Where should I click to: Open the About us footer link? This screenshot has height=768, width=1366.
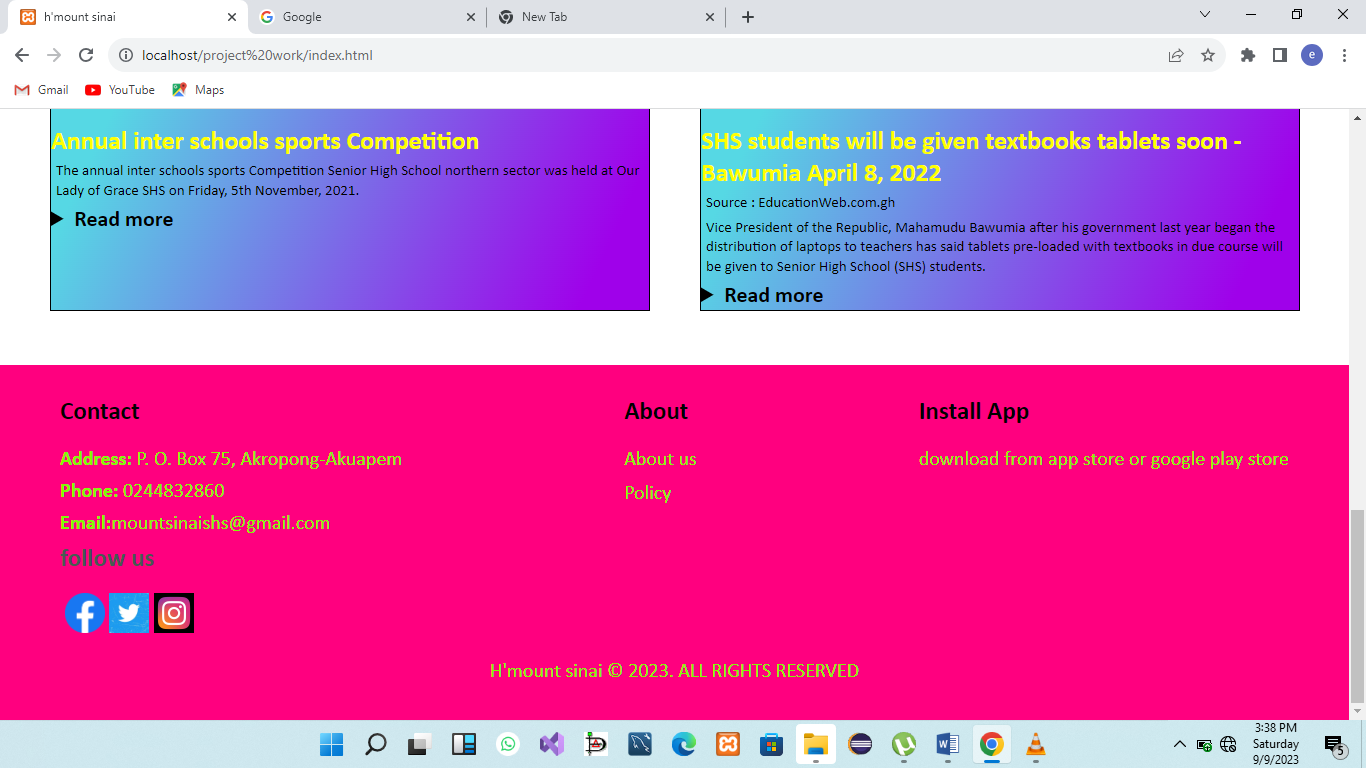[660, 459]
